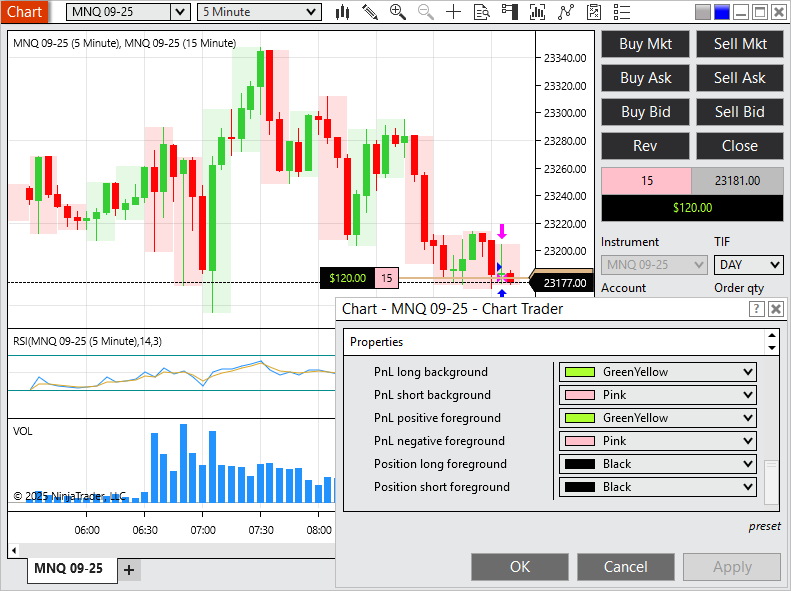Viewport: 791px width, 591px height.
Task: Select the drawing tools pencil icon
Action: click(x=370, y=12)
